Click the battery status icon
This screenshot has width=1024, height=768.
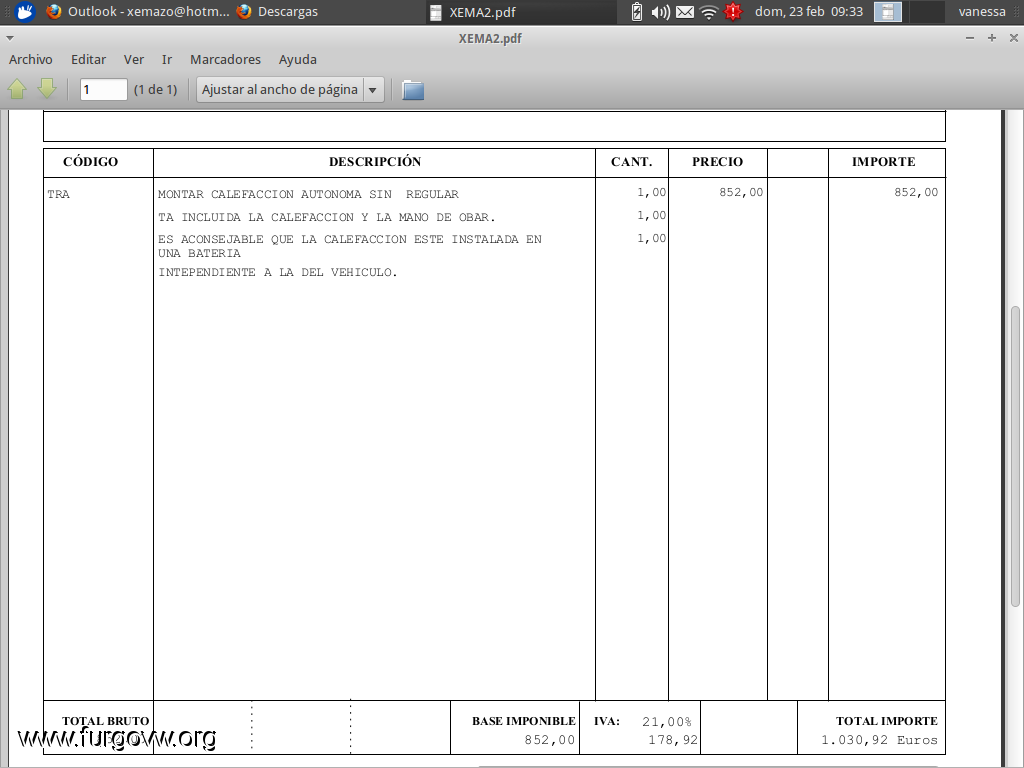[637, 12]
